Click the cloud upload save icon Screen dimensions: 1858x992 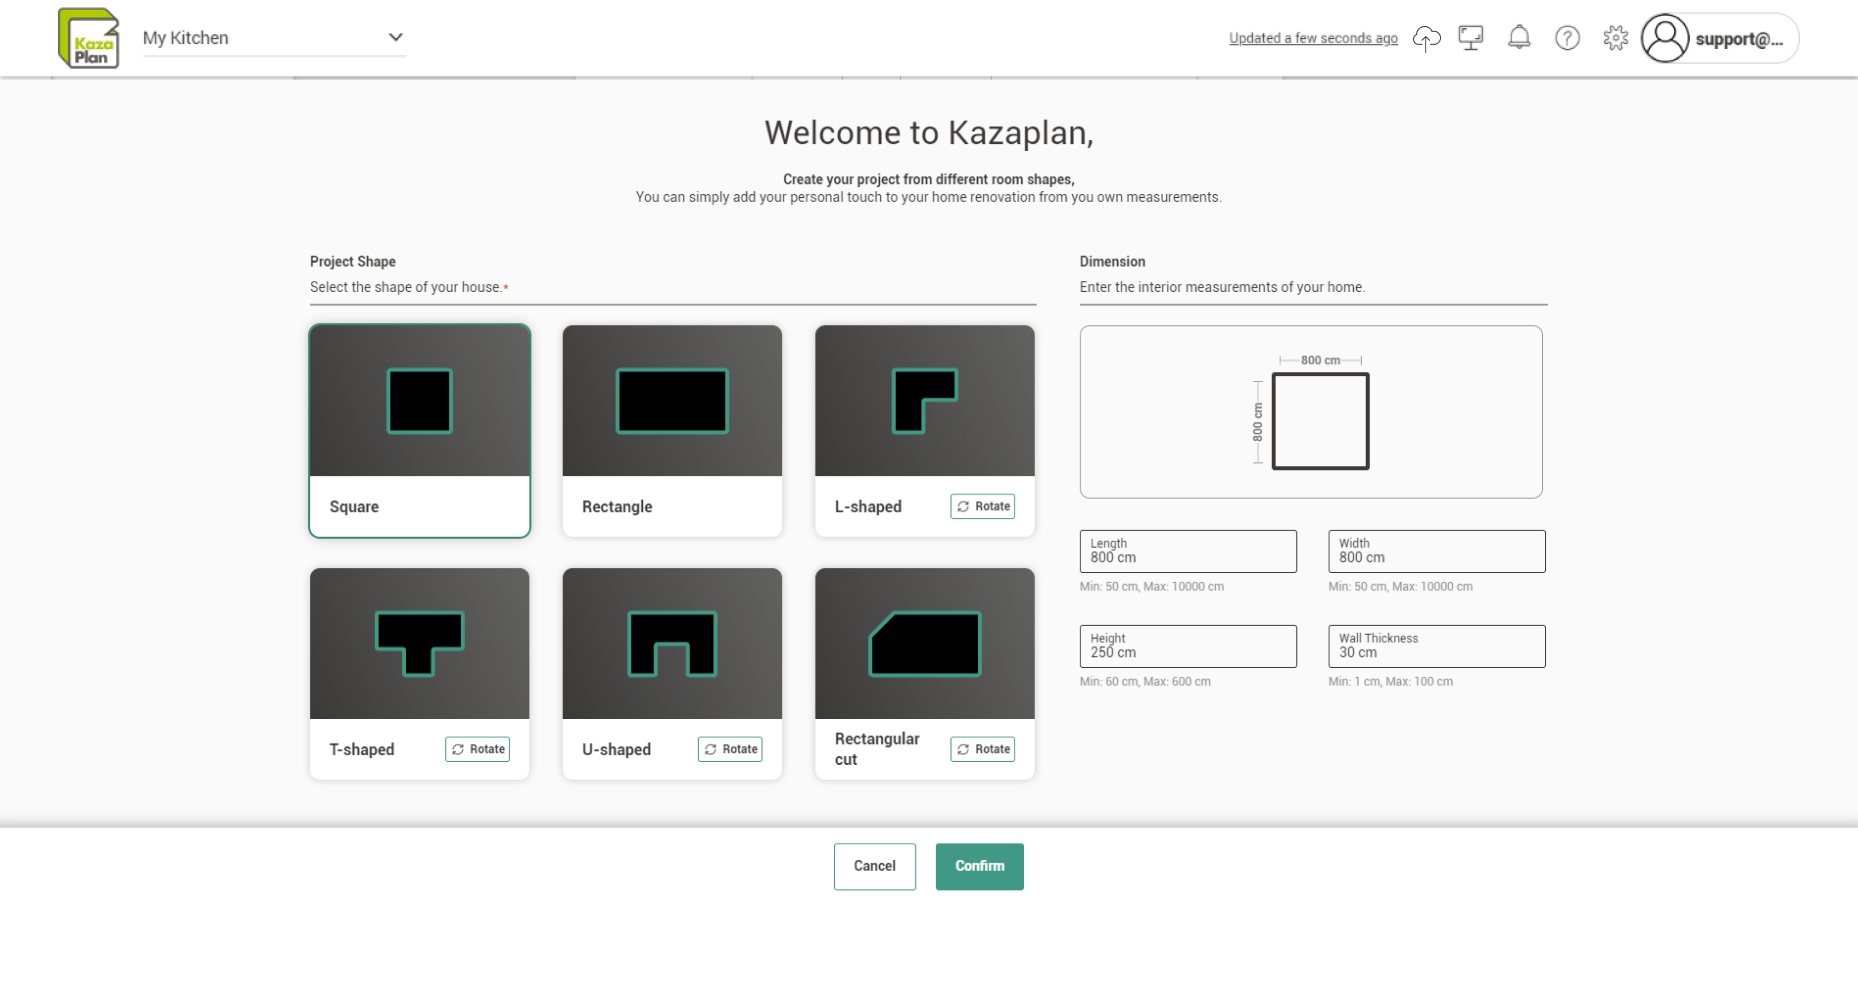[1426, 38]
